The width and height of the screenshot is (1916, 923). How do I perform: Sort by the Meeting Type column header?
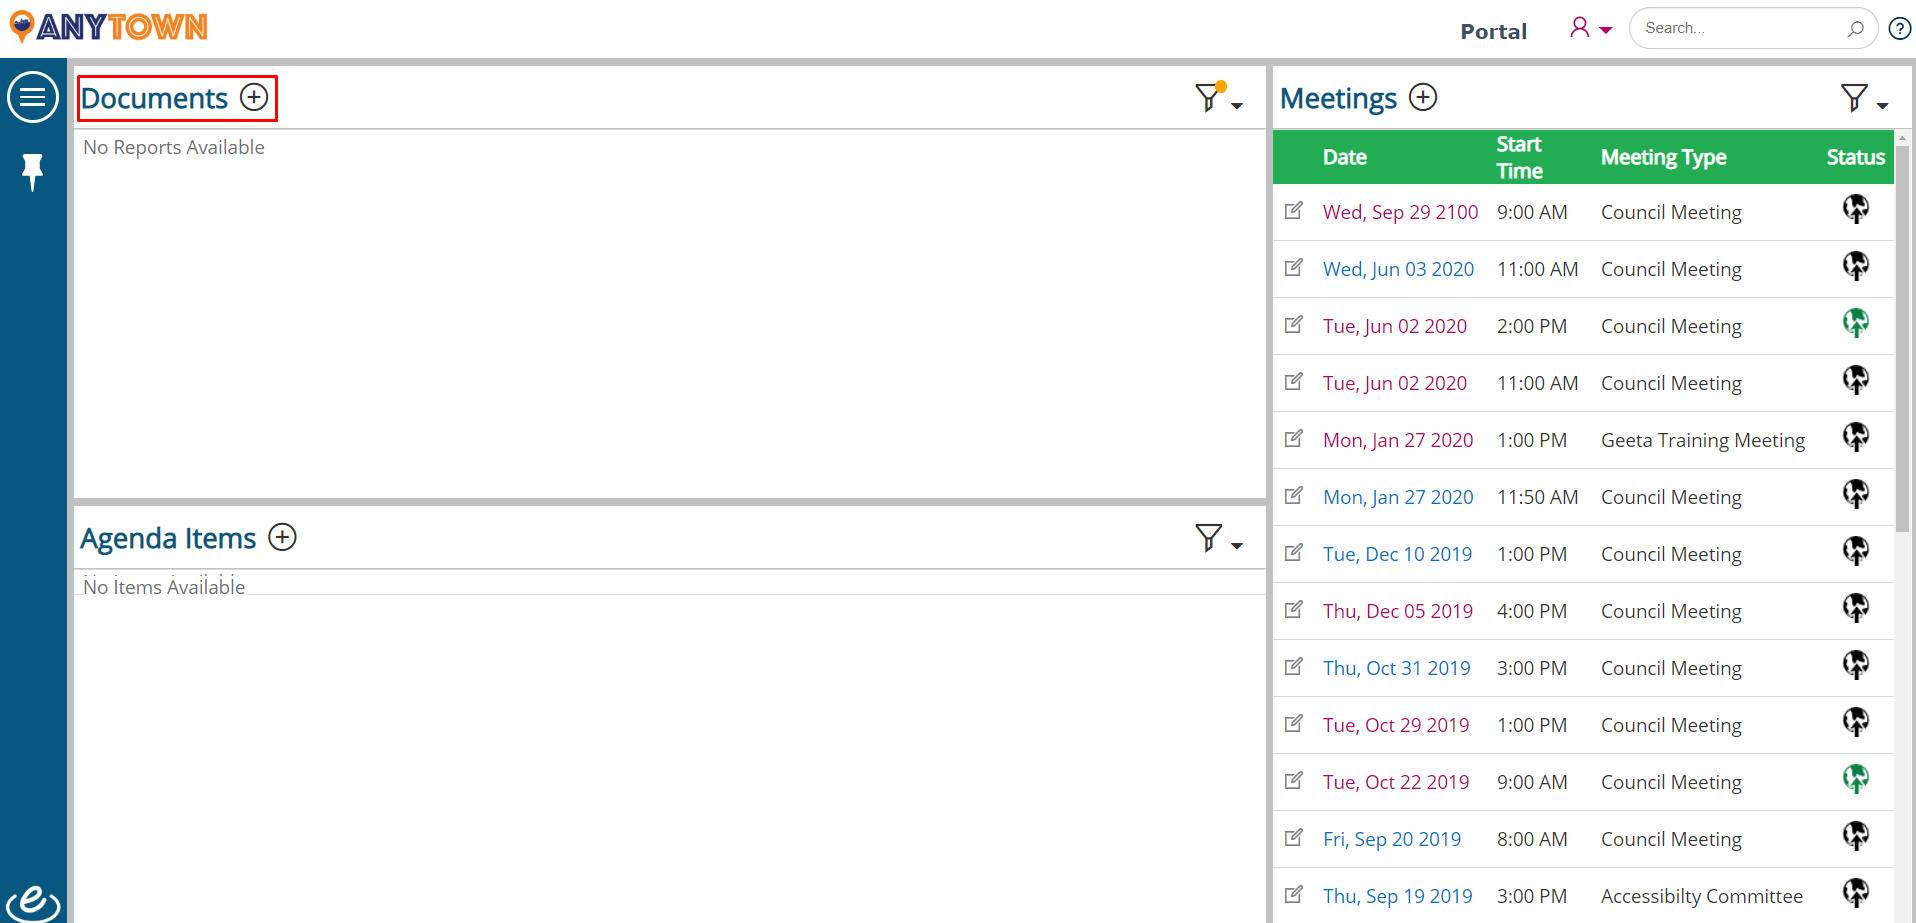[1663, 157]
